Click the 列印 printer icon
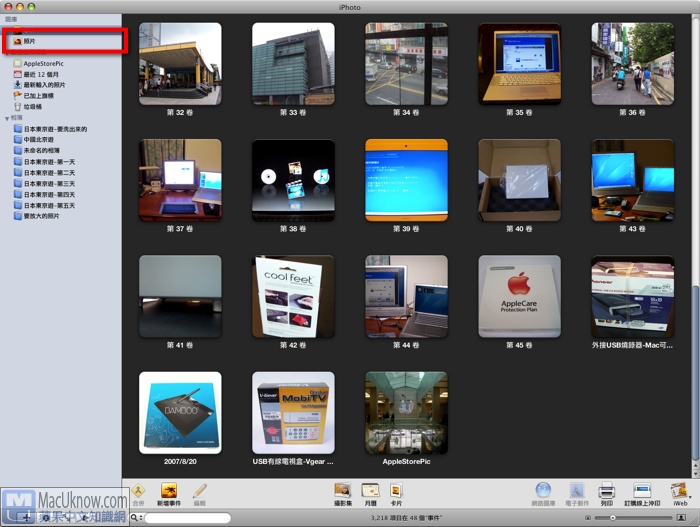 (x=606, y=490)
